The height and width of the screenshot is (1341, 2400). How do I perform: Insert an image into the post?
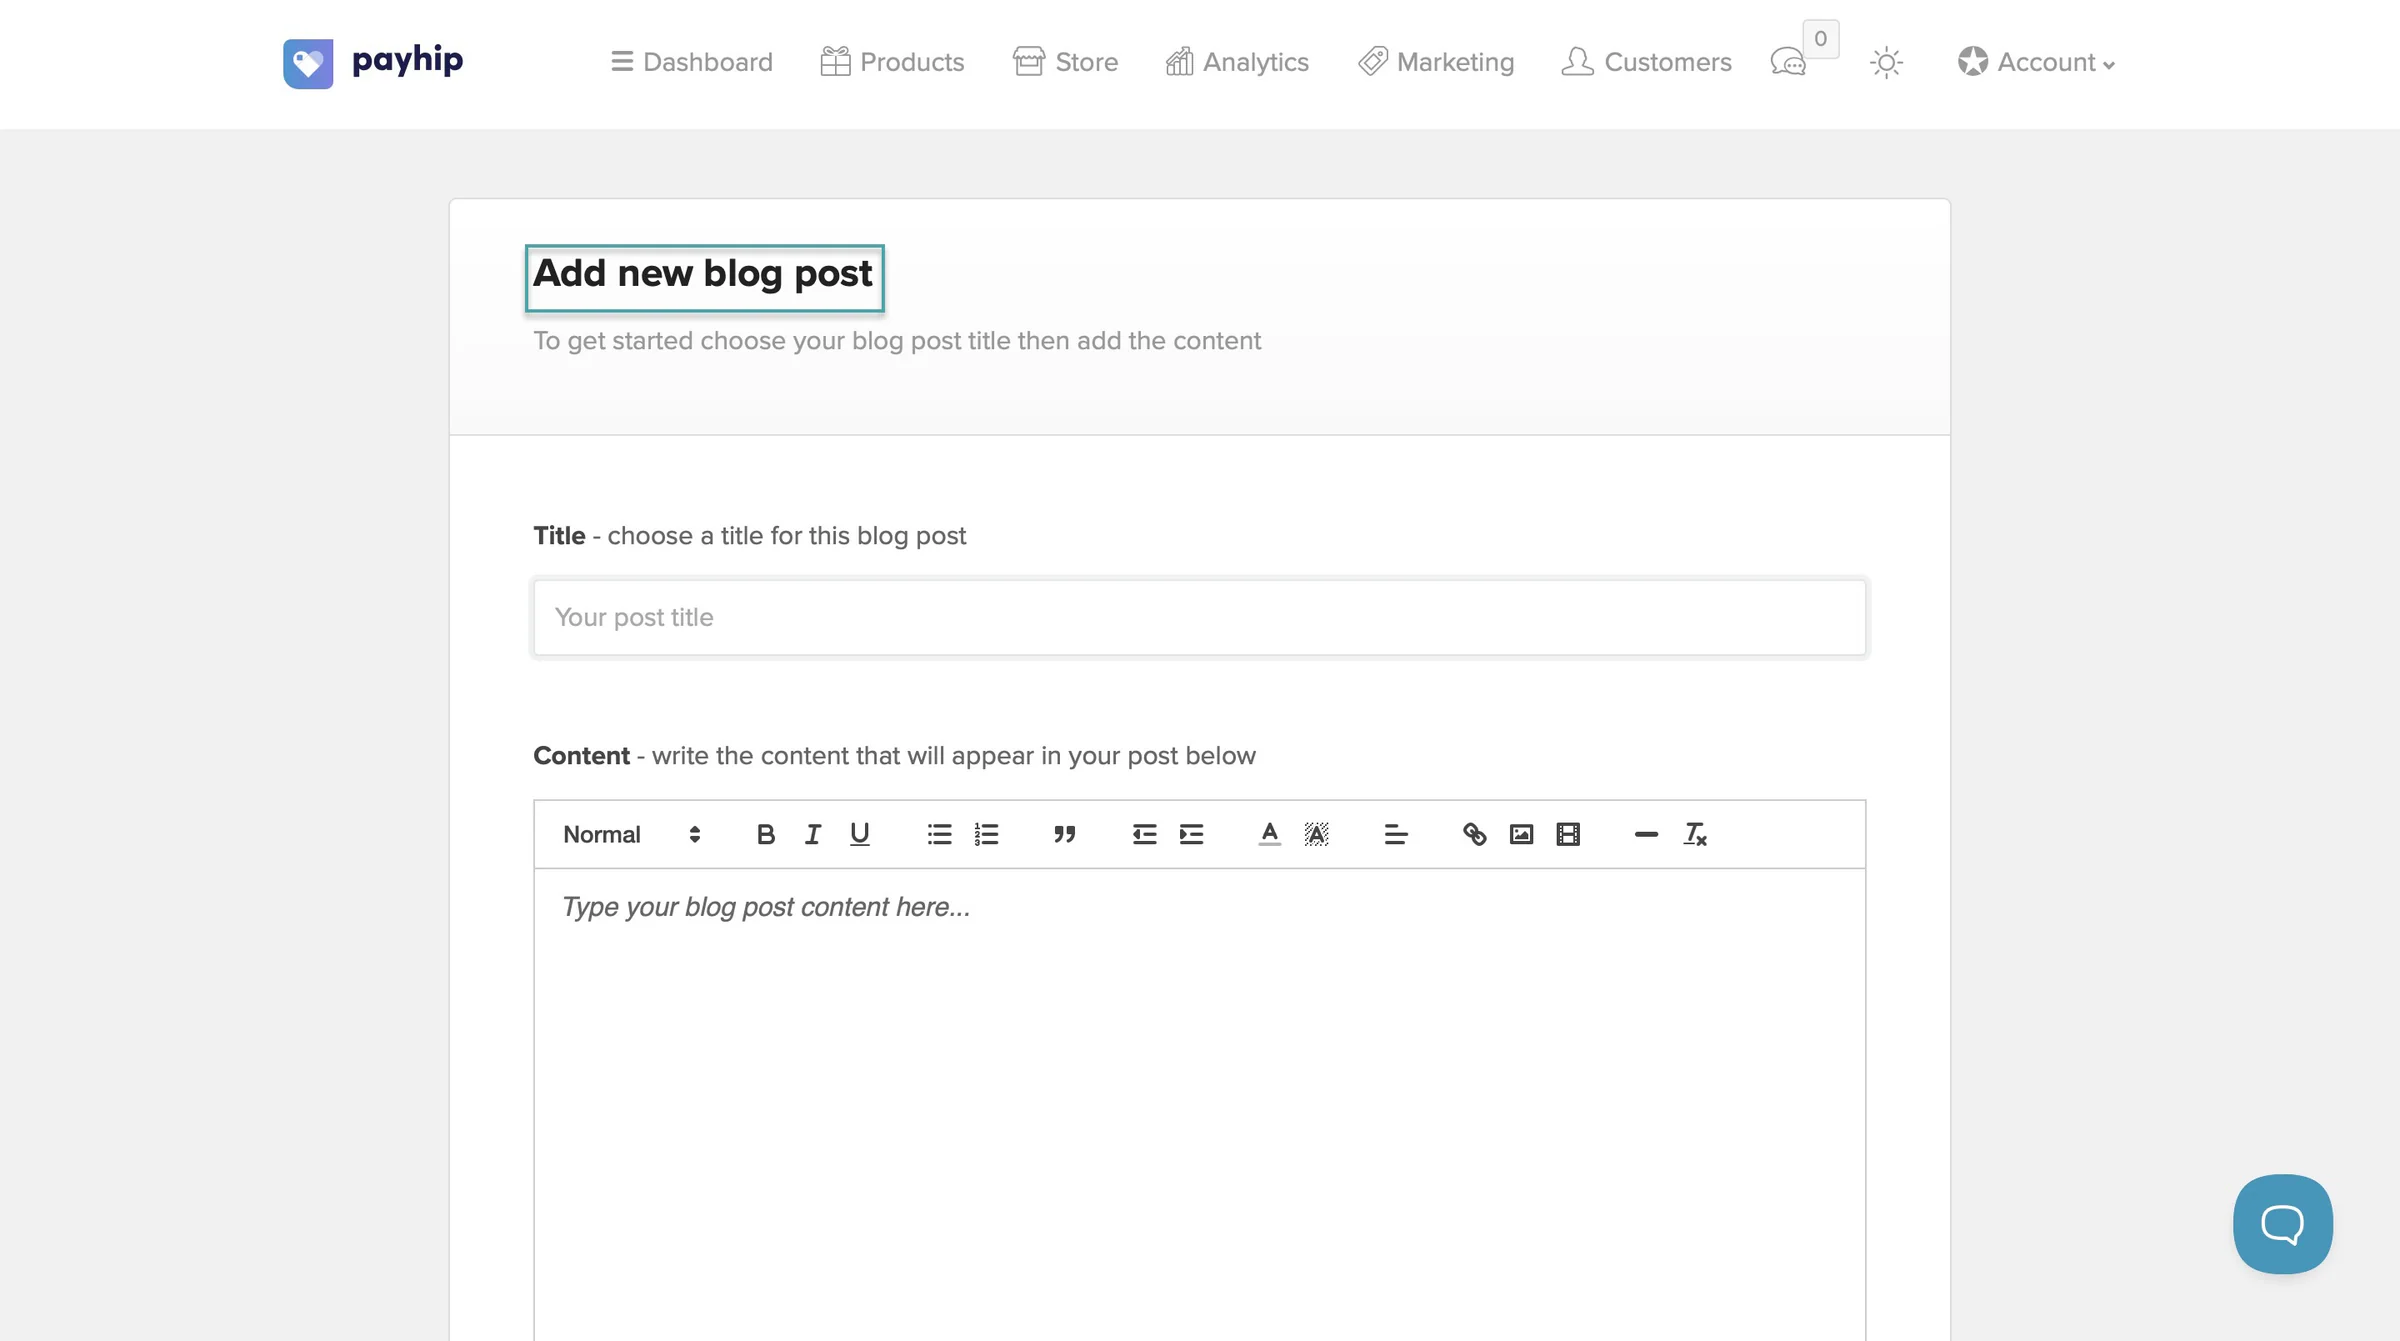click(1521, 834)
